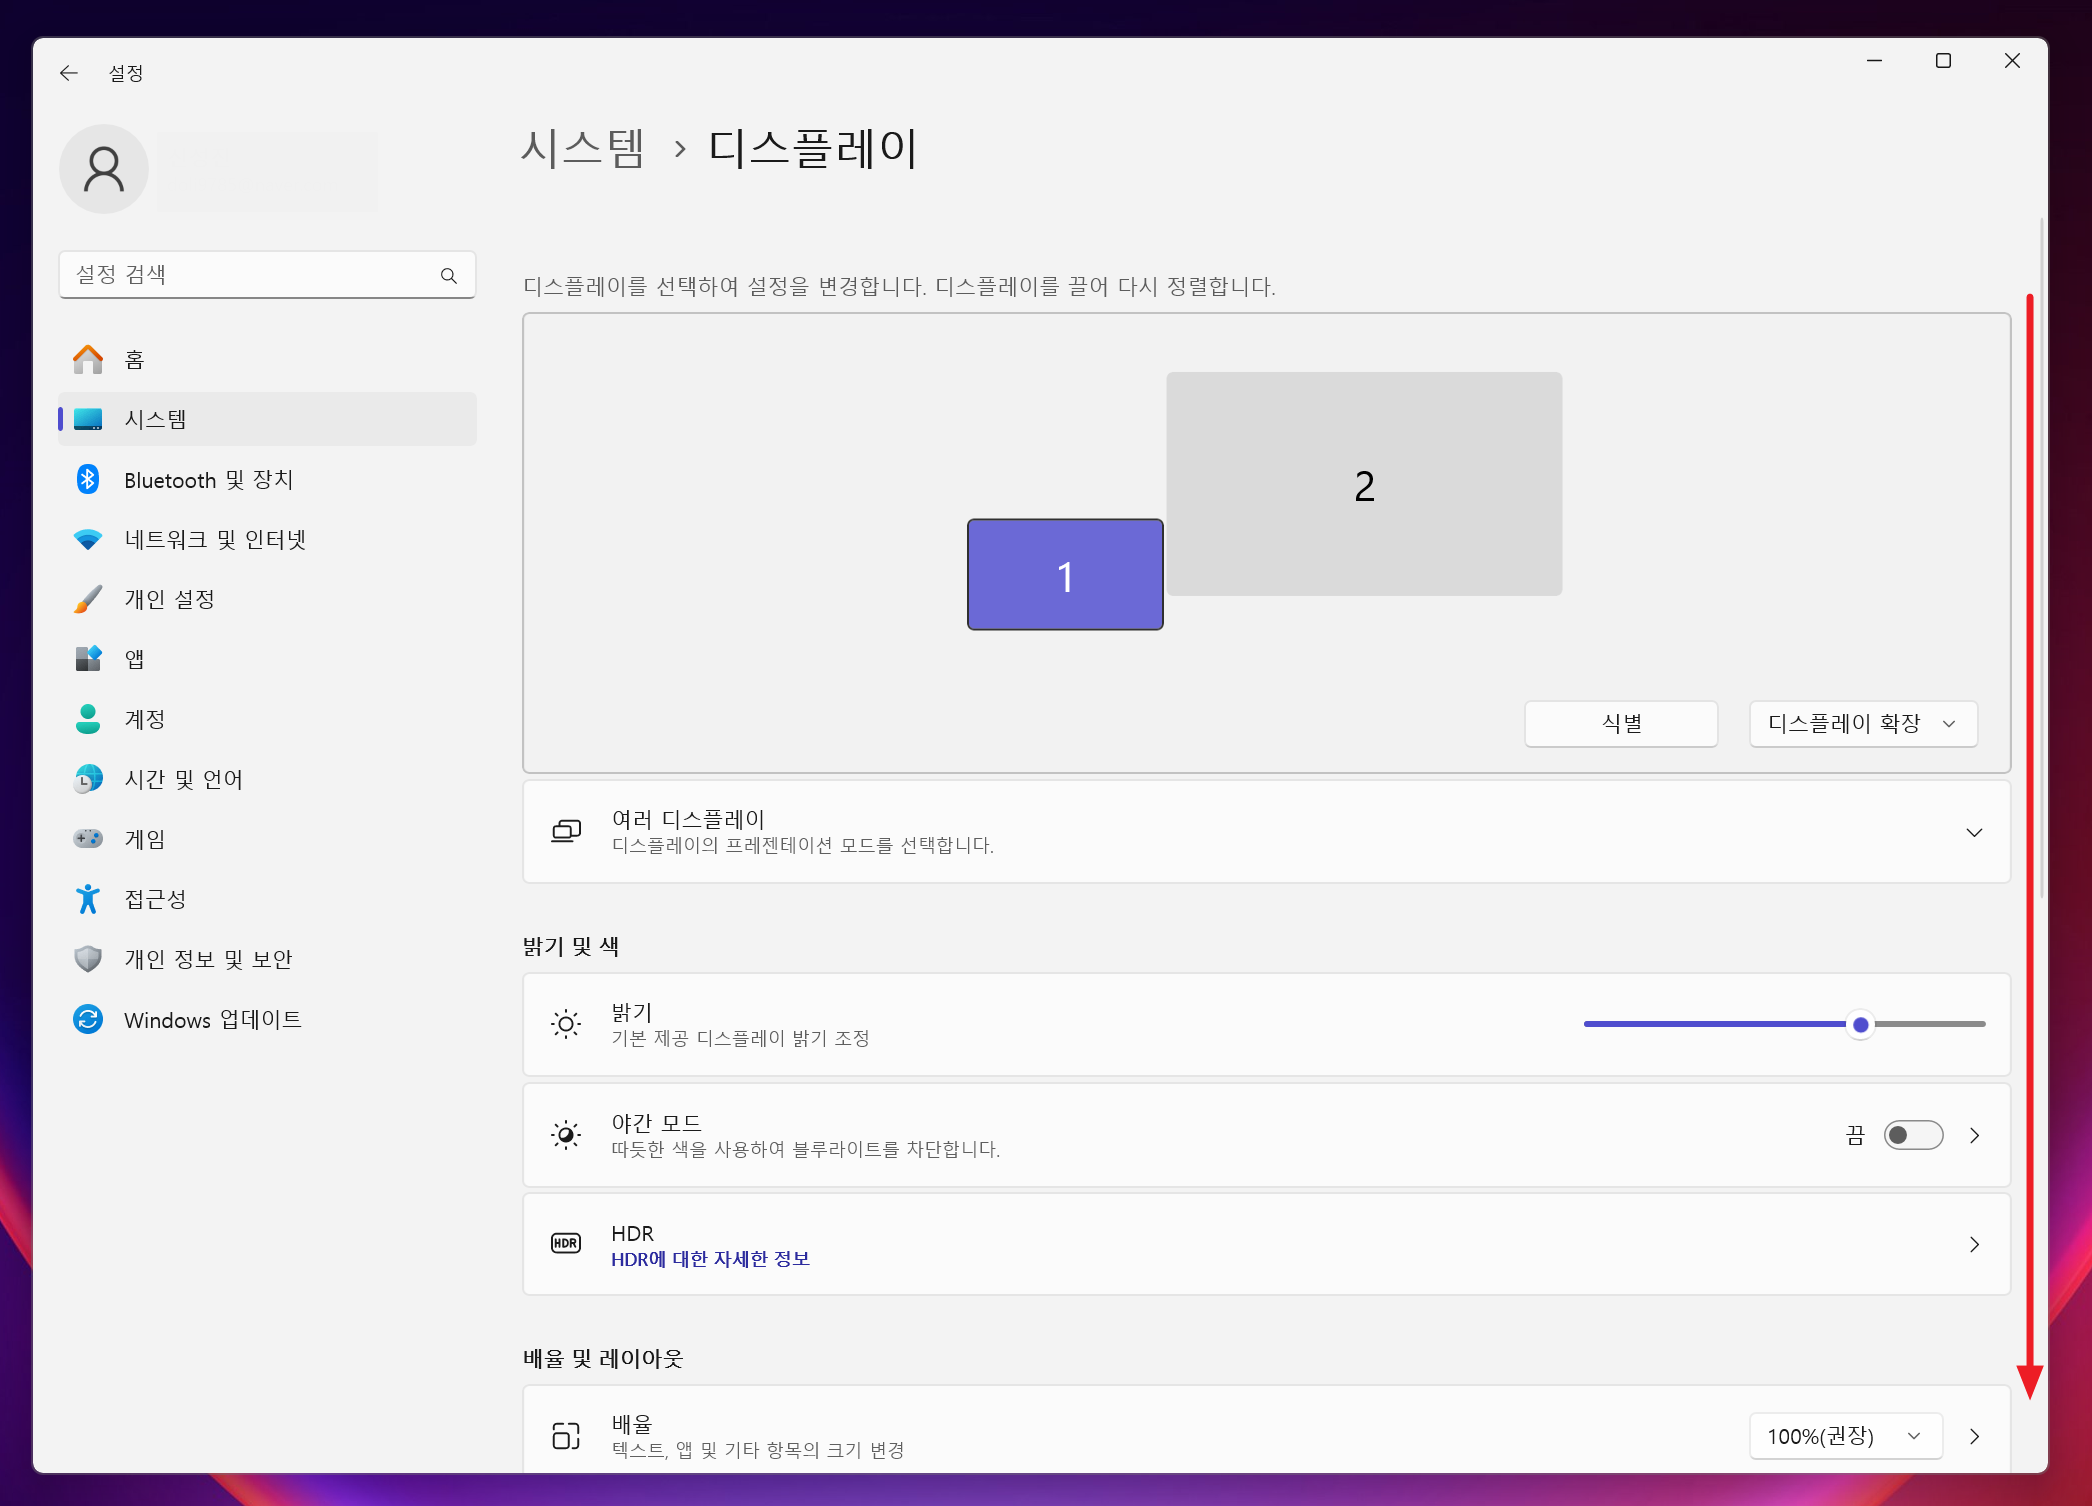
Task: Click the 밝기 brightness slider handle
Action: pos(1860,1025)
